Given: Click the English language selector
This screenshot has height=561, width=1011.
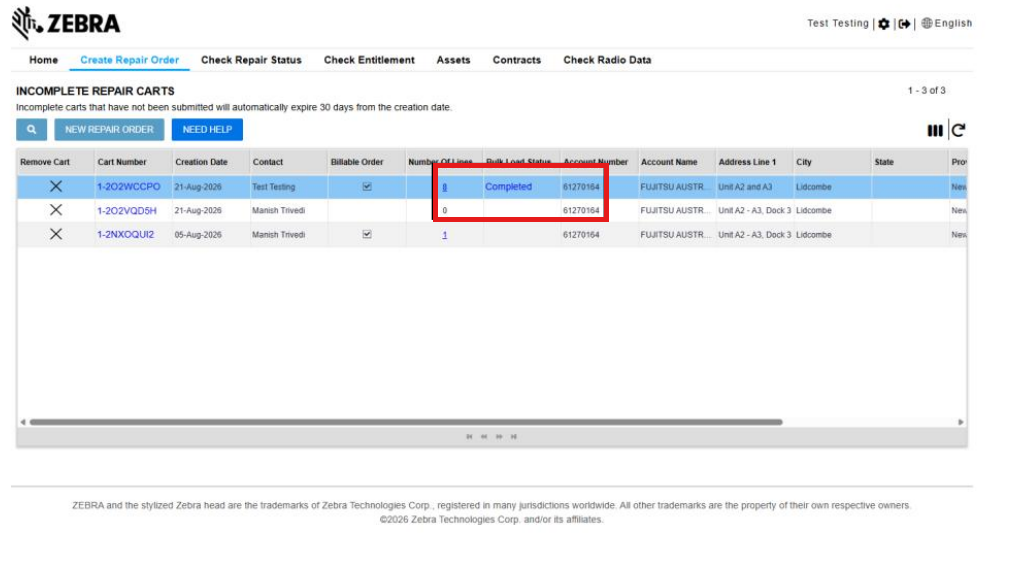Looking at the screenshot, I should 953,23.
